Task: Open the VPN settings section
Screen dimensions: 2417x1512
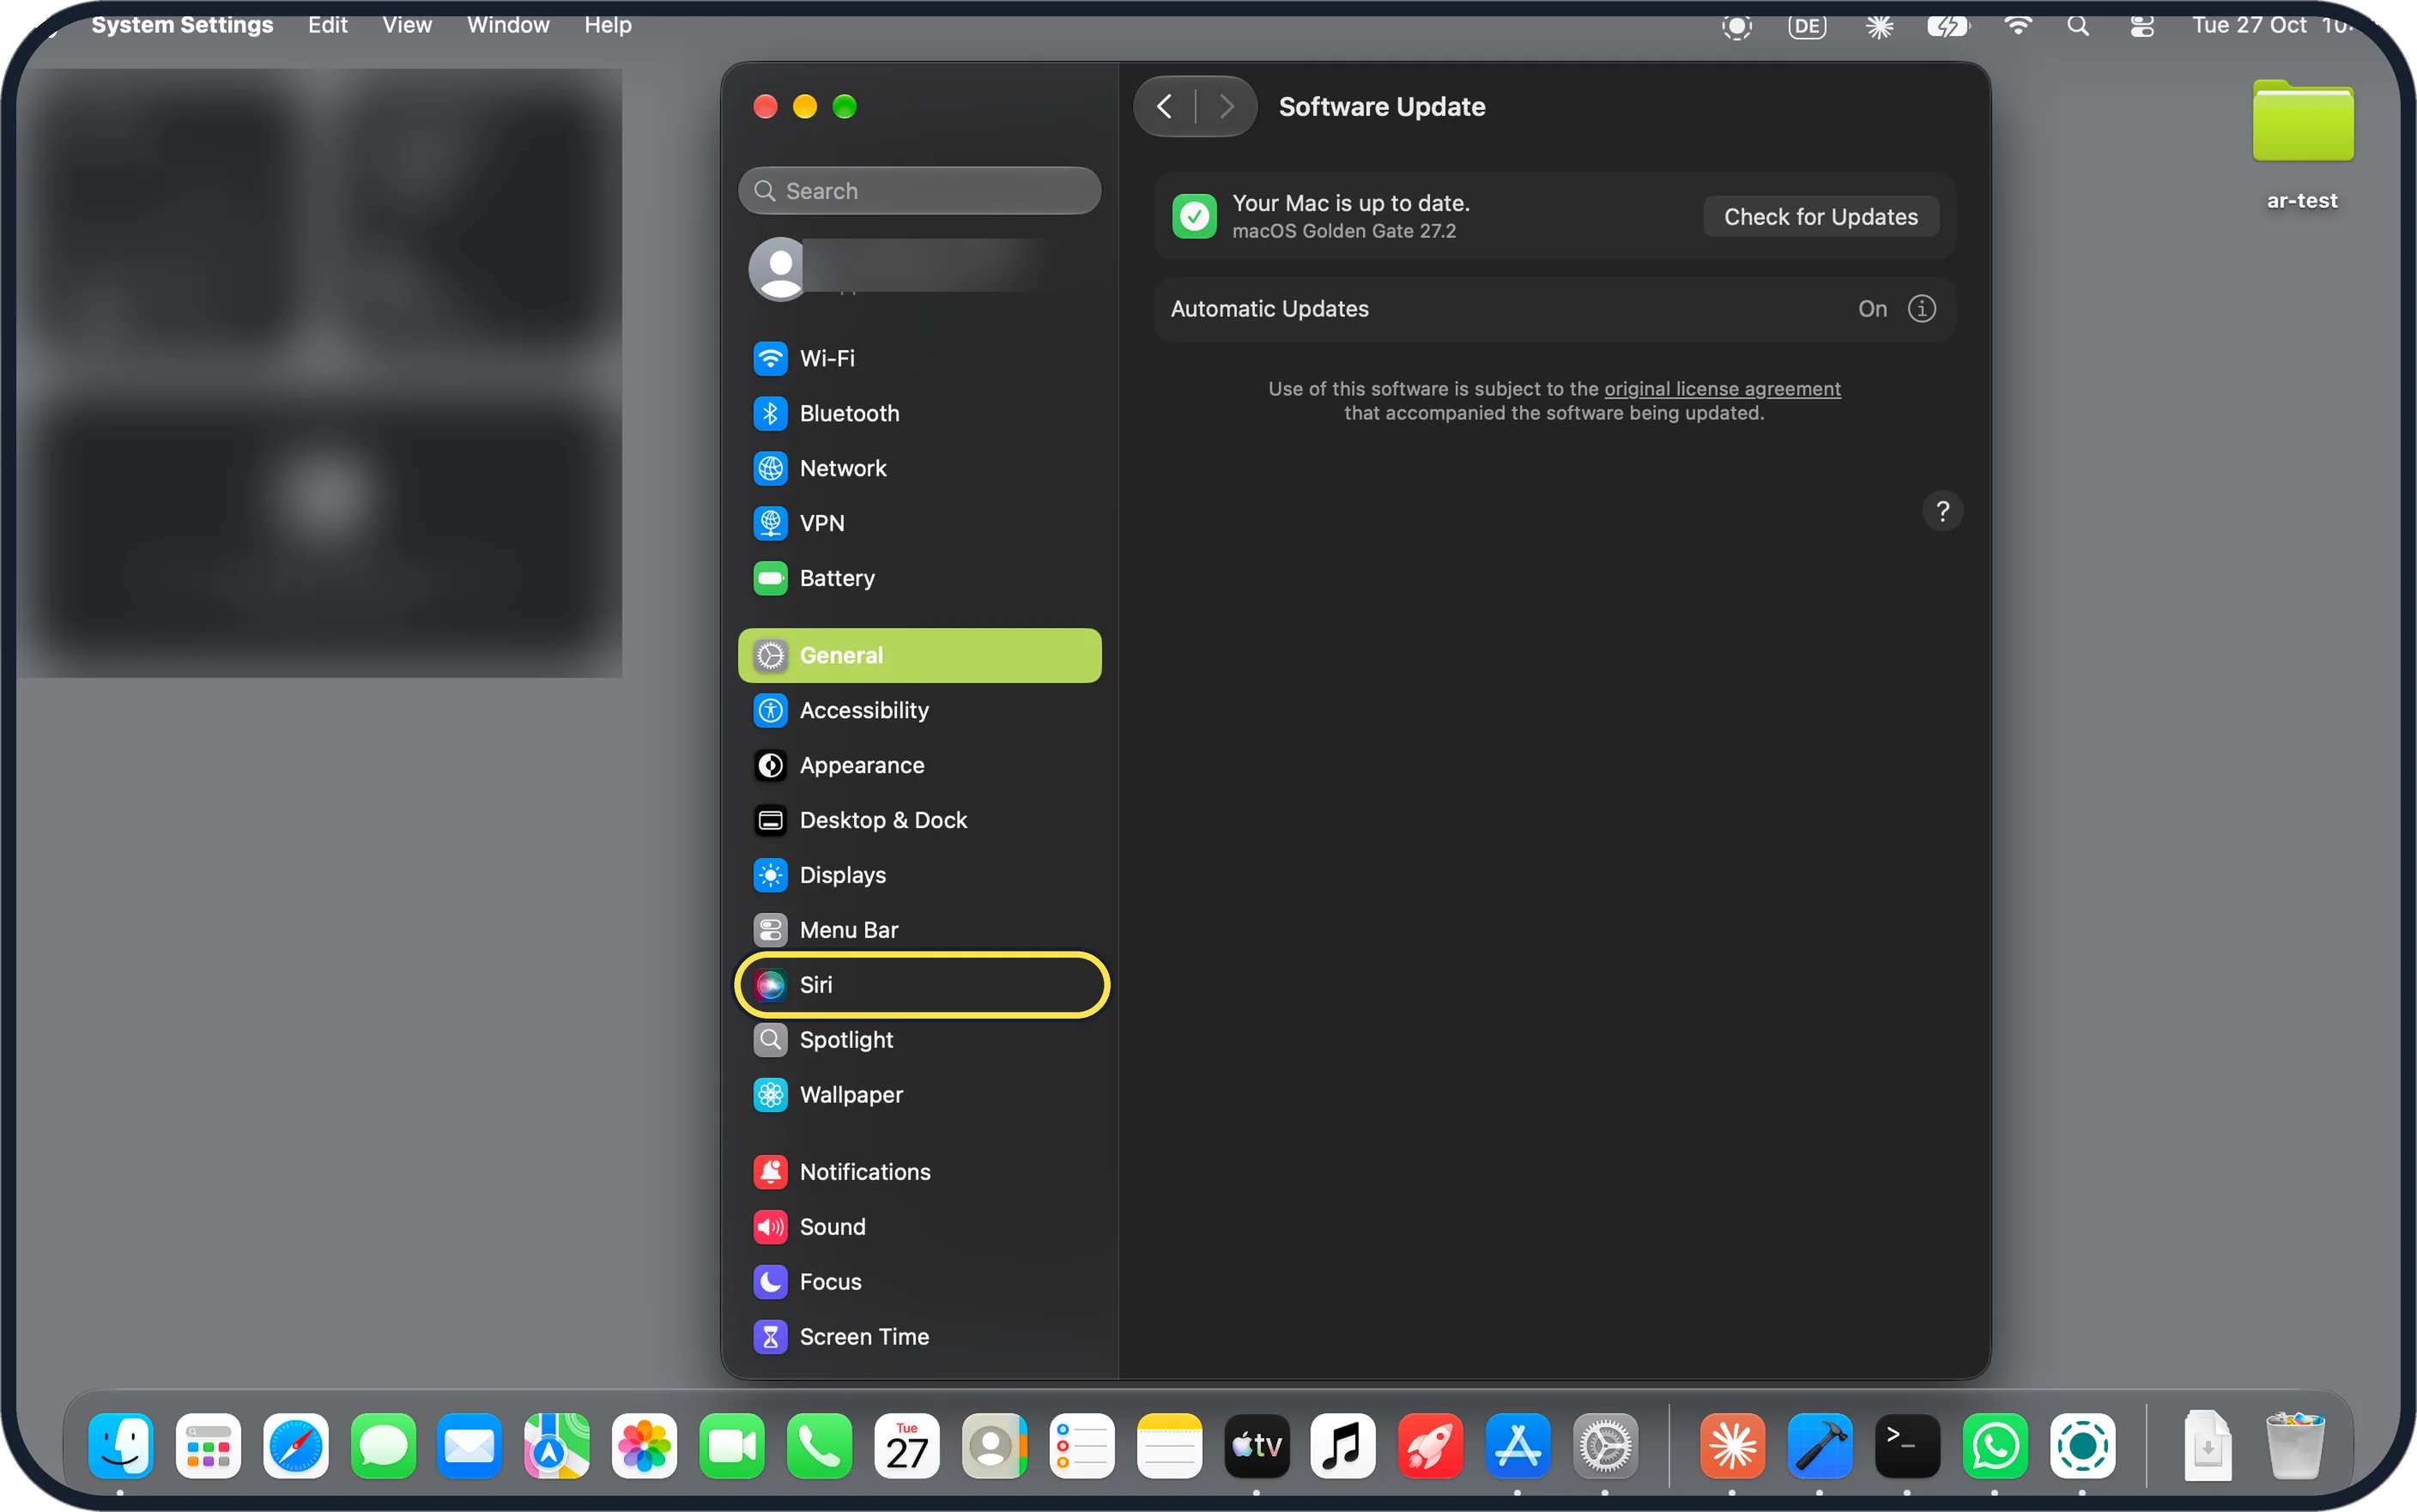Action: click(919, 523)
